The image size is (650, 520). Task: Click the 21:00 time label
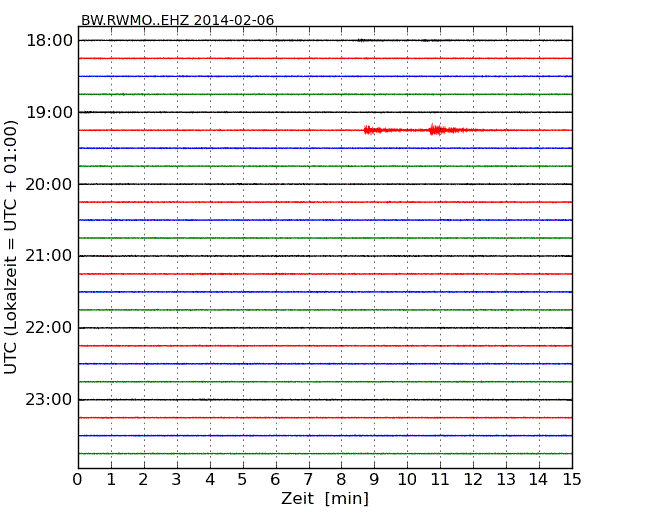[49, 256]
